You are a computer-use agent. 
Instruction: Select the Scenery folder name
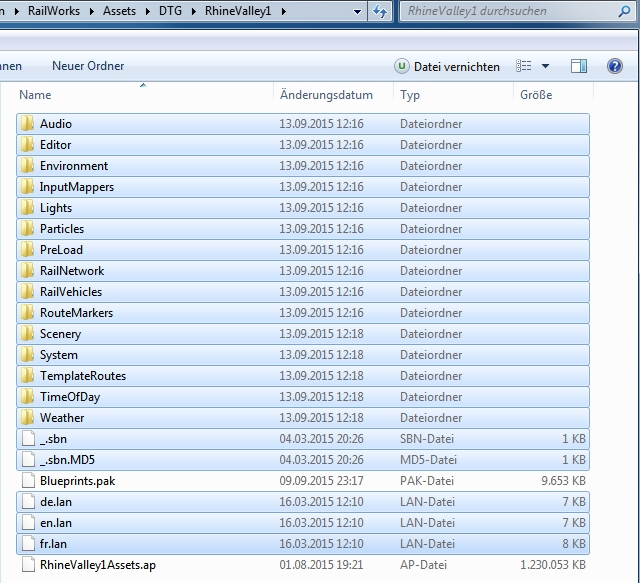[x=60, y=334]
